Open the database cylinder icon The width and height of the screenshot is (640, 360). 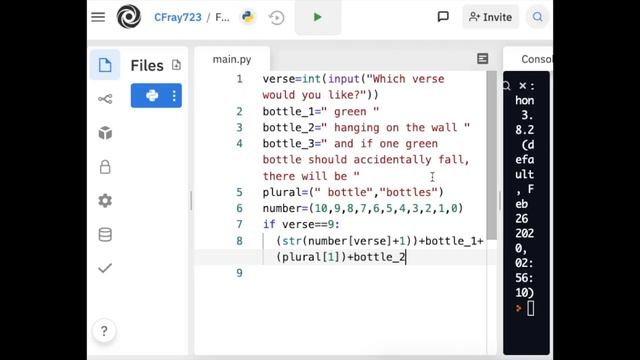pos(105,234)
